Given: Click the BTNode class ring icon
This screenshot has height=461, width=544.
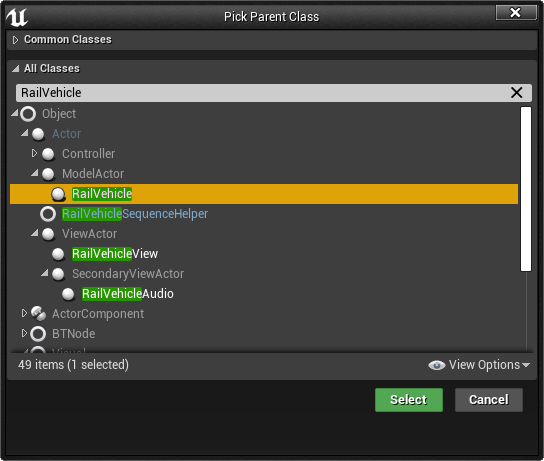Looking at the screenshot, I should point(38,334).
